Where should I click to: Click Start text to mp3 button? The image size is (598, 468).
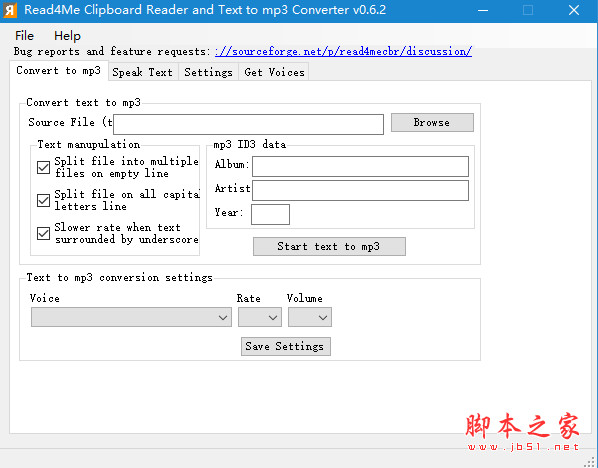click(x=329, y=246)
